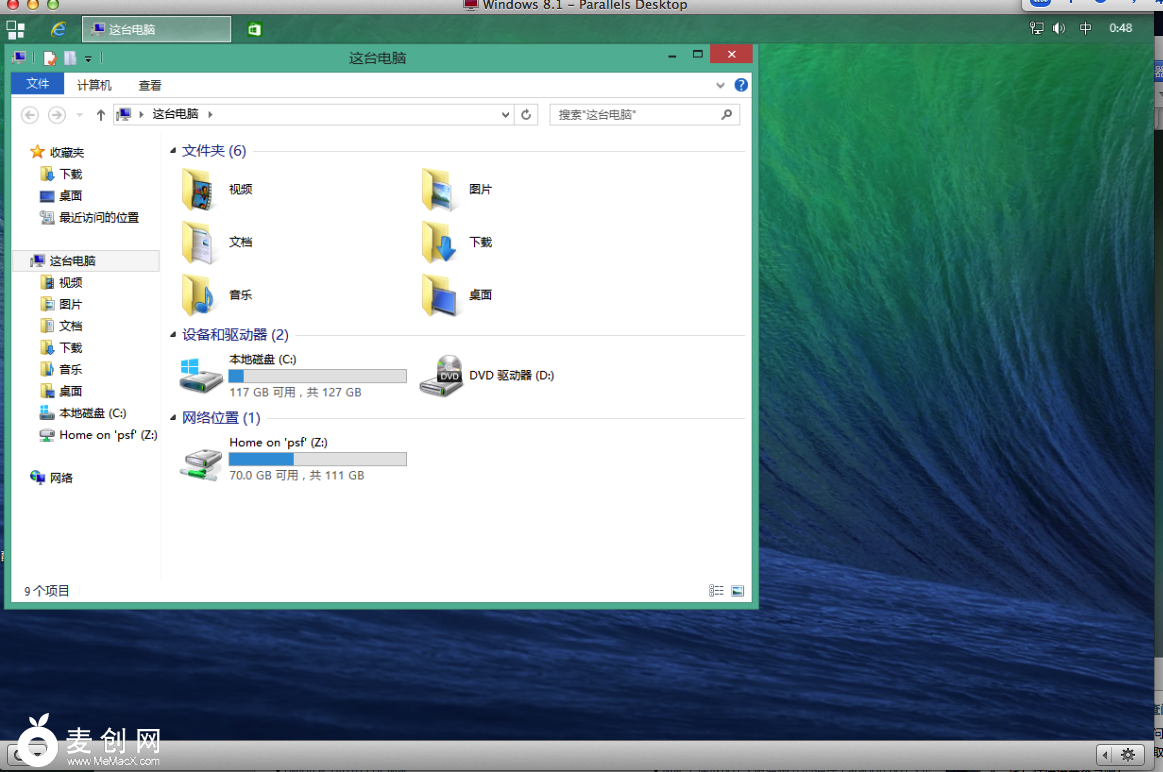This screenshot has width=1163, height=772.
Task: Click the Back navigation button
Action: [x=29, y=114]
